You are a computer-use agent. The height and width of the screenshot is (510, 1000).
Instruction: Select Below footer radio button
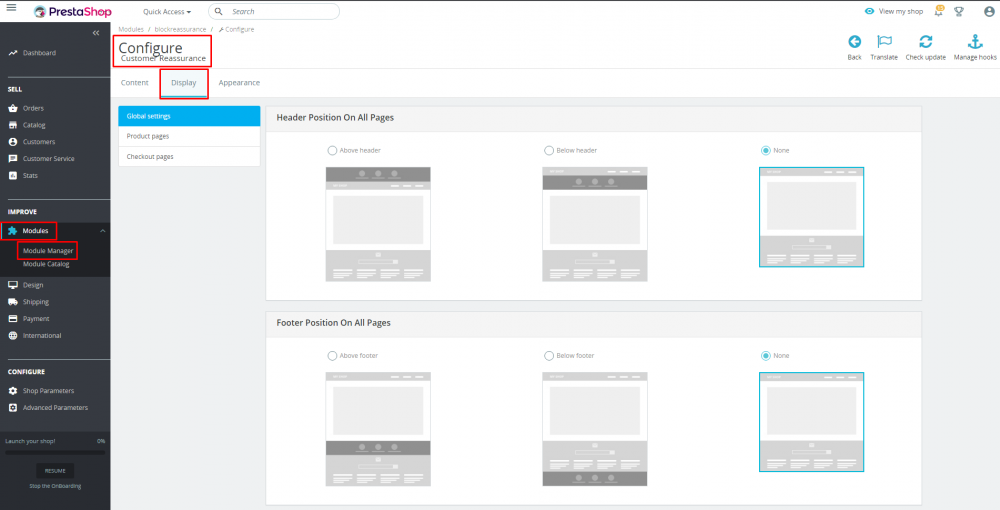(x=548, y=356)
